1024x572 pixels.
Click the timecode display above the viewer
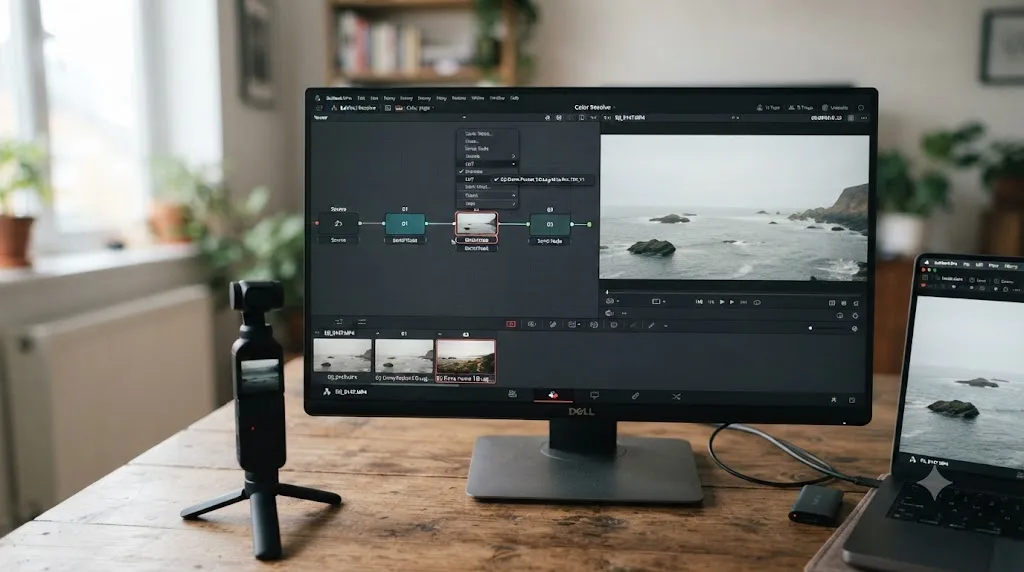click(826, 118)
